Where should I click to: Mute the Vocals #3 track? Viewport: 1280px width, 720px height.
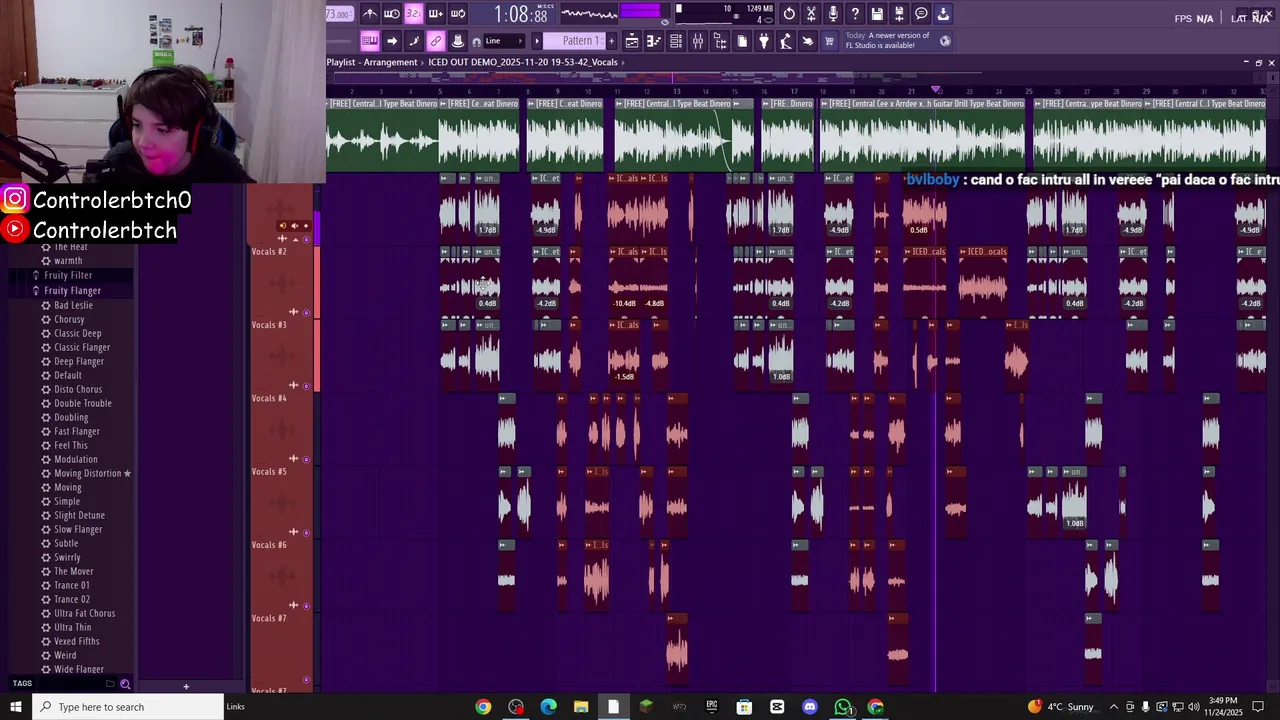306,386
